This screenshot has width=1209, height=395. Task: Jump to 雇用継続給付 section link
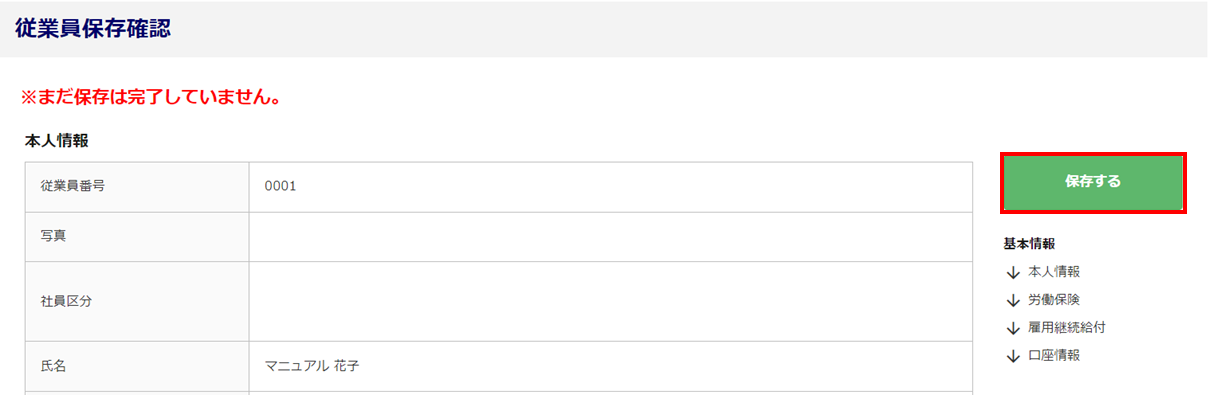pyautogui.click(x=1067, y=327)
